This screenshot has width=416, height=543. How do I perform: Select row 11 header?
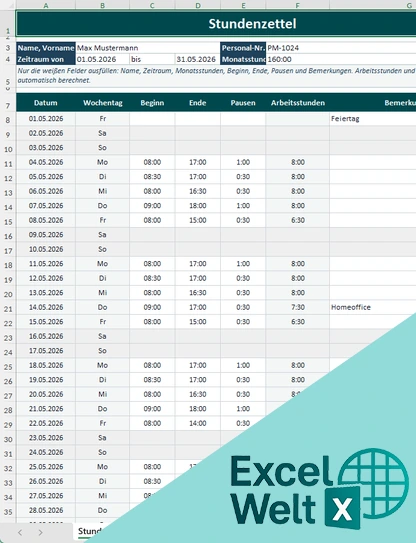[x=8, y=163]
